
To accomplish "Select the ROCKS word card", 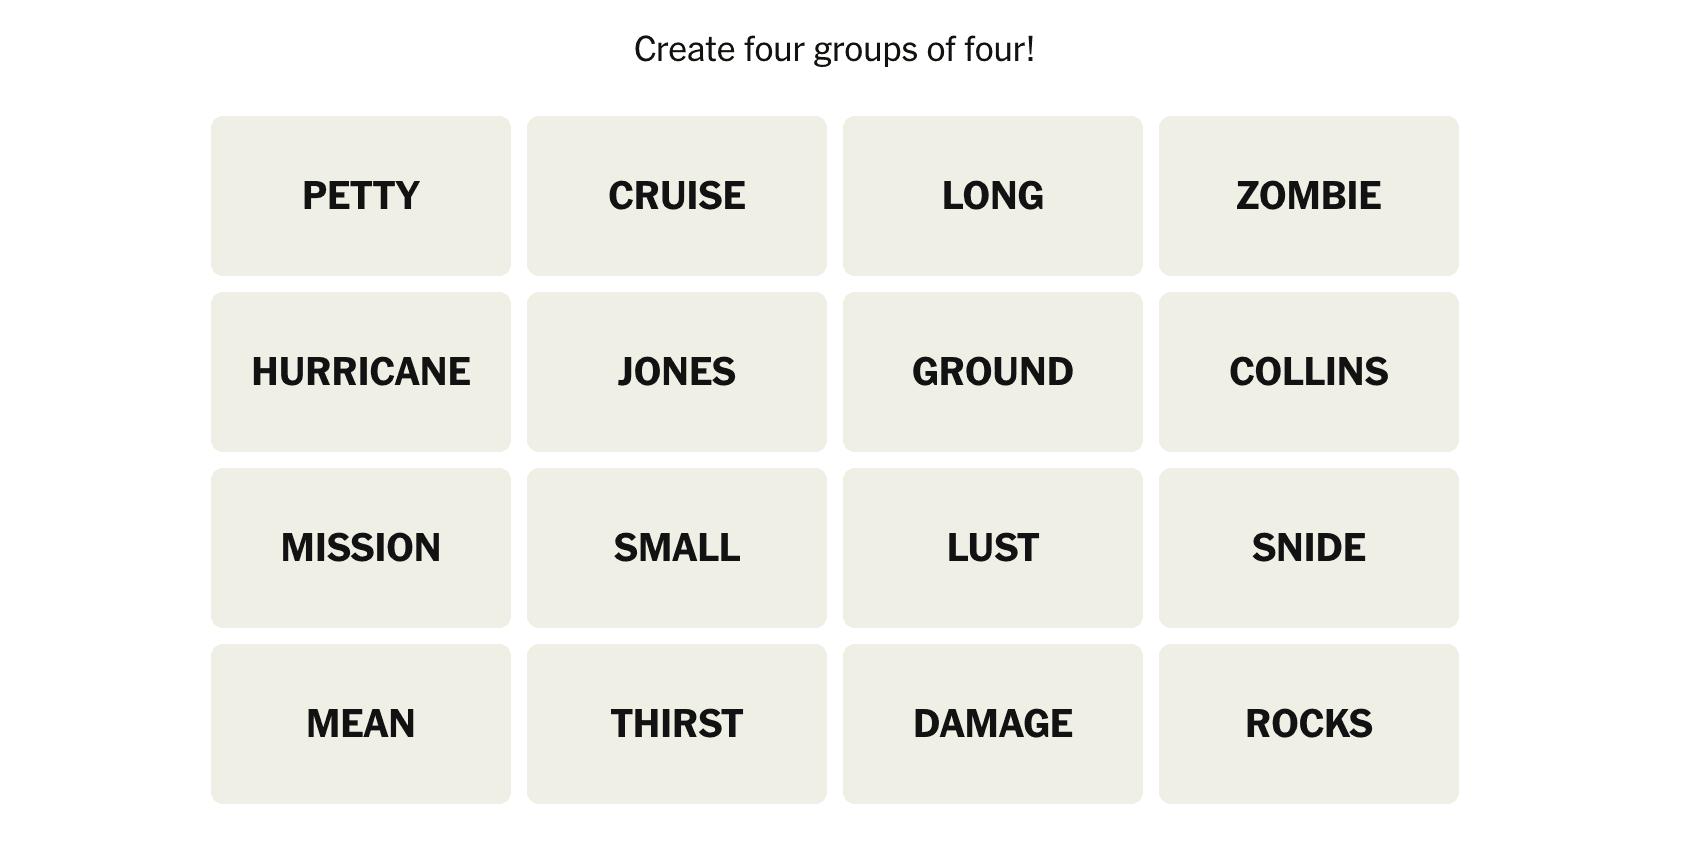I will click(x=1308, y=724).
